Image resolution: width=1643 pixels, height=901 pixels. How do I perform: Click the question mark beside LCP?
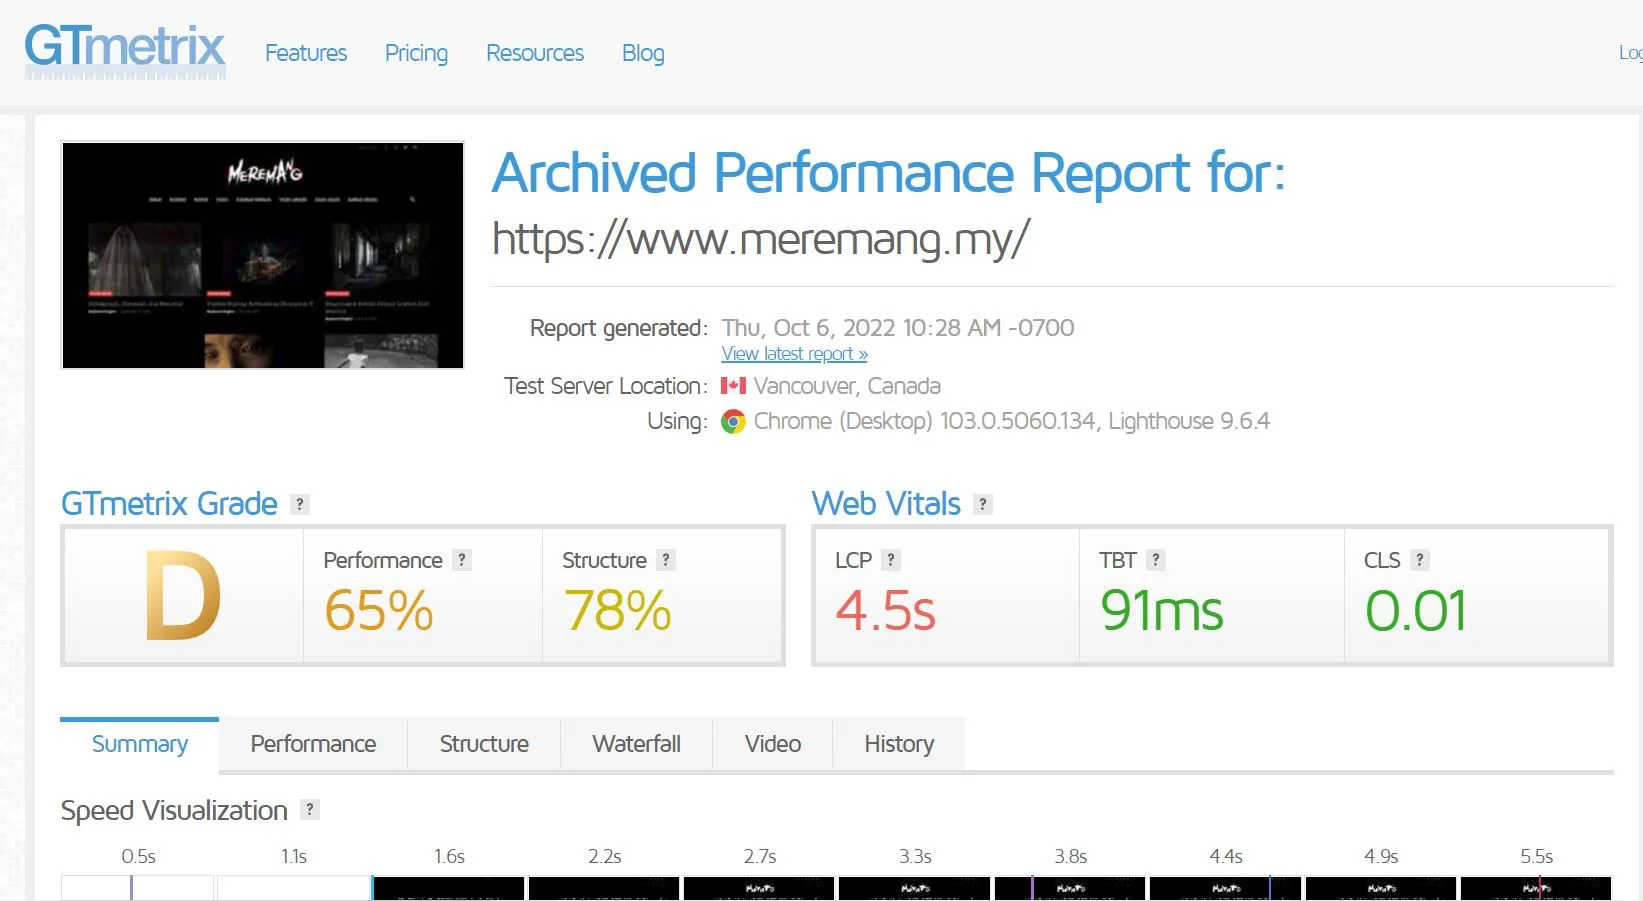(x=891, y=560)
